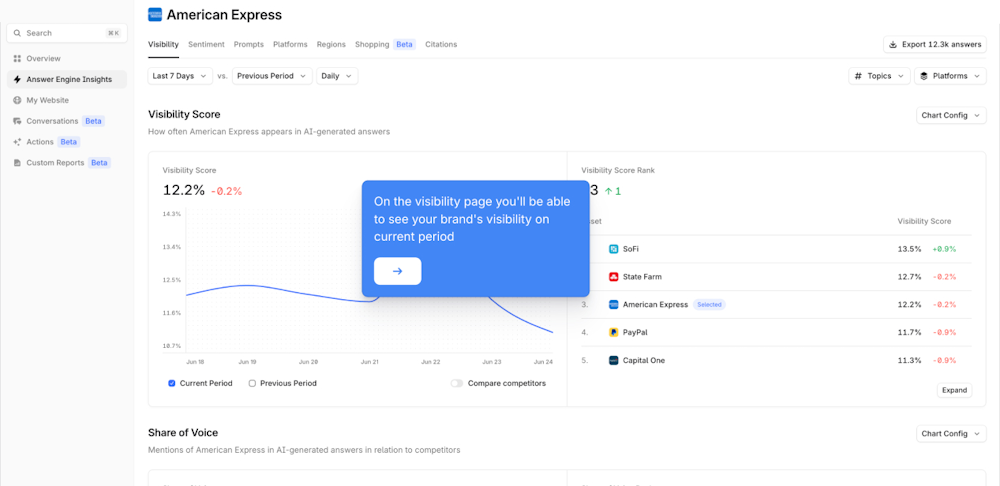
Task: Click the Actions sparkle icon
Action: [x=17, y=142]
